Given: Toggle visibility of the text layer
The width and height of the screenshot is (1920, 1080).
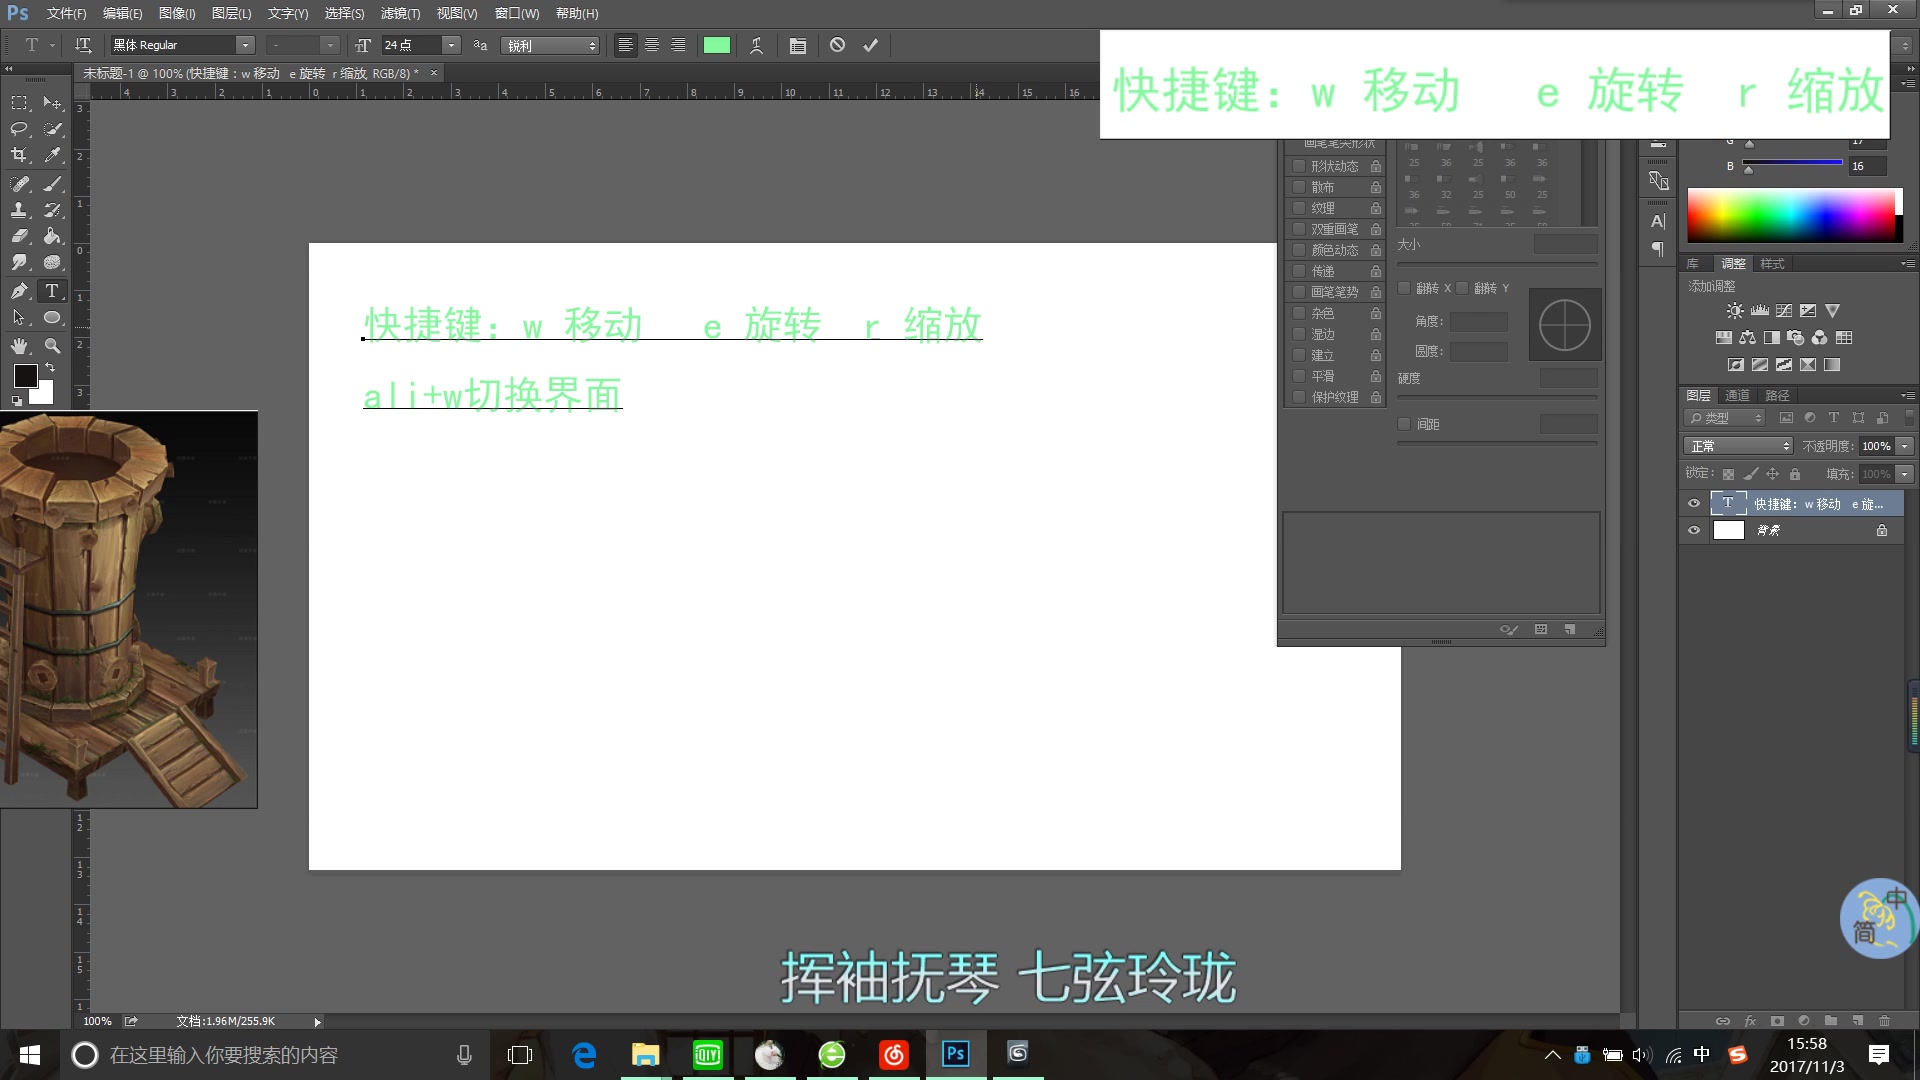Looking at the screenshot, I should tap(1694, 504).
